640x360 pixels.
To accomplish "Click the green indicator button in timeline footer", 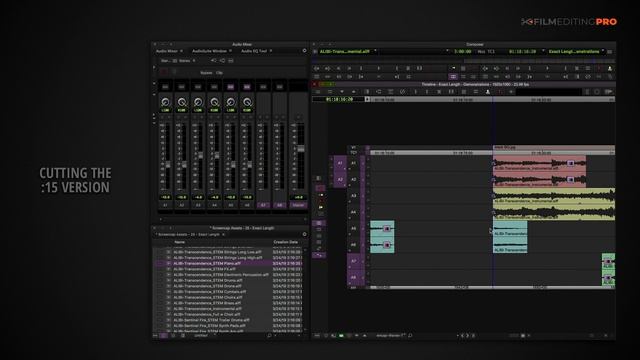I will click(x=342, y=336).
